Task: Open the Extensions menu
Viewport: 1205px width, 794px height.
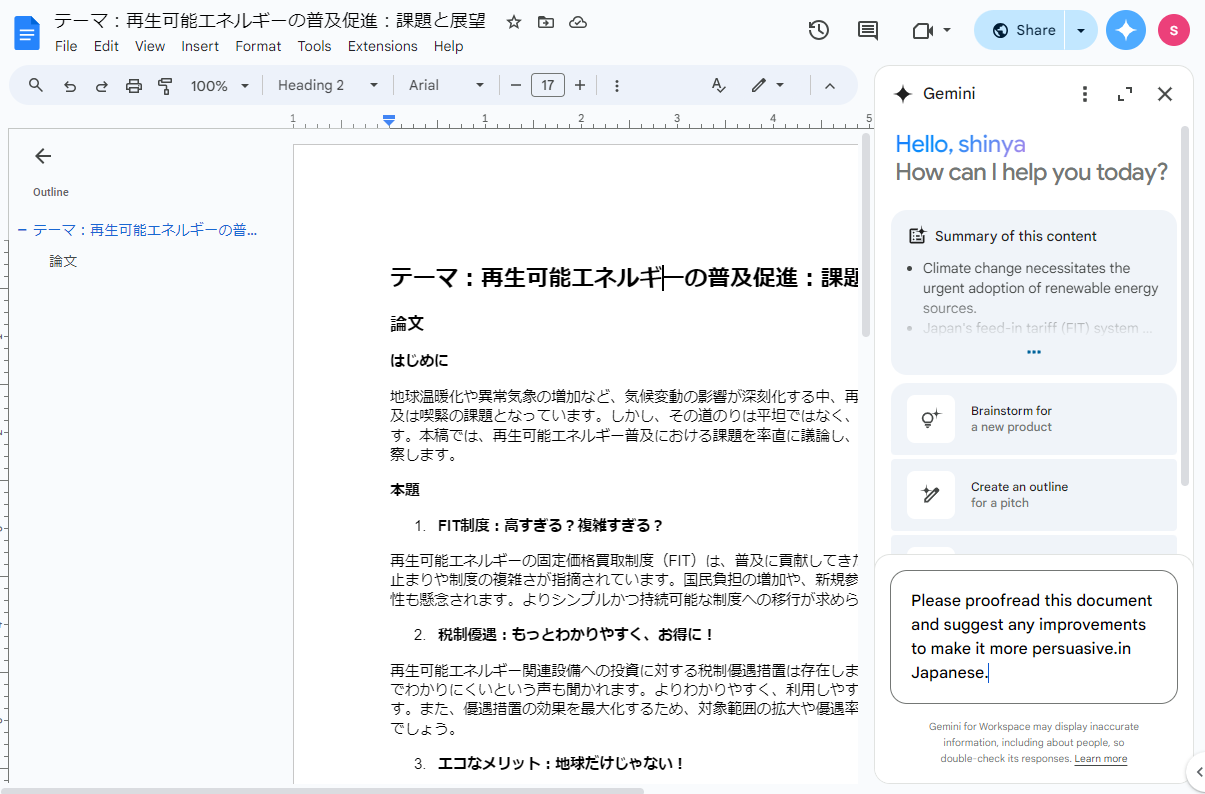Action: click(382, 46)
